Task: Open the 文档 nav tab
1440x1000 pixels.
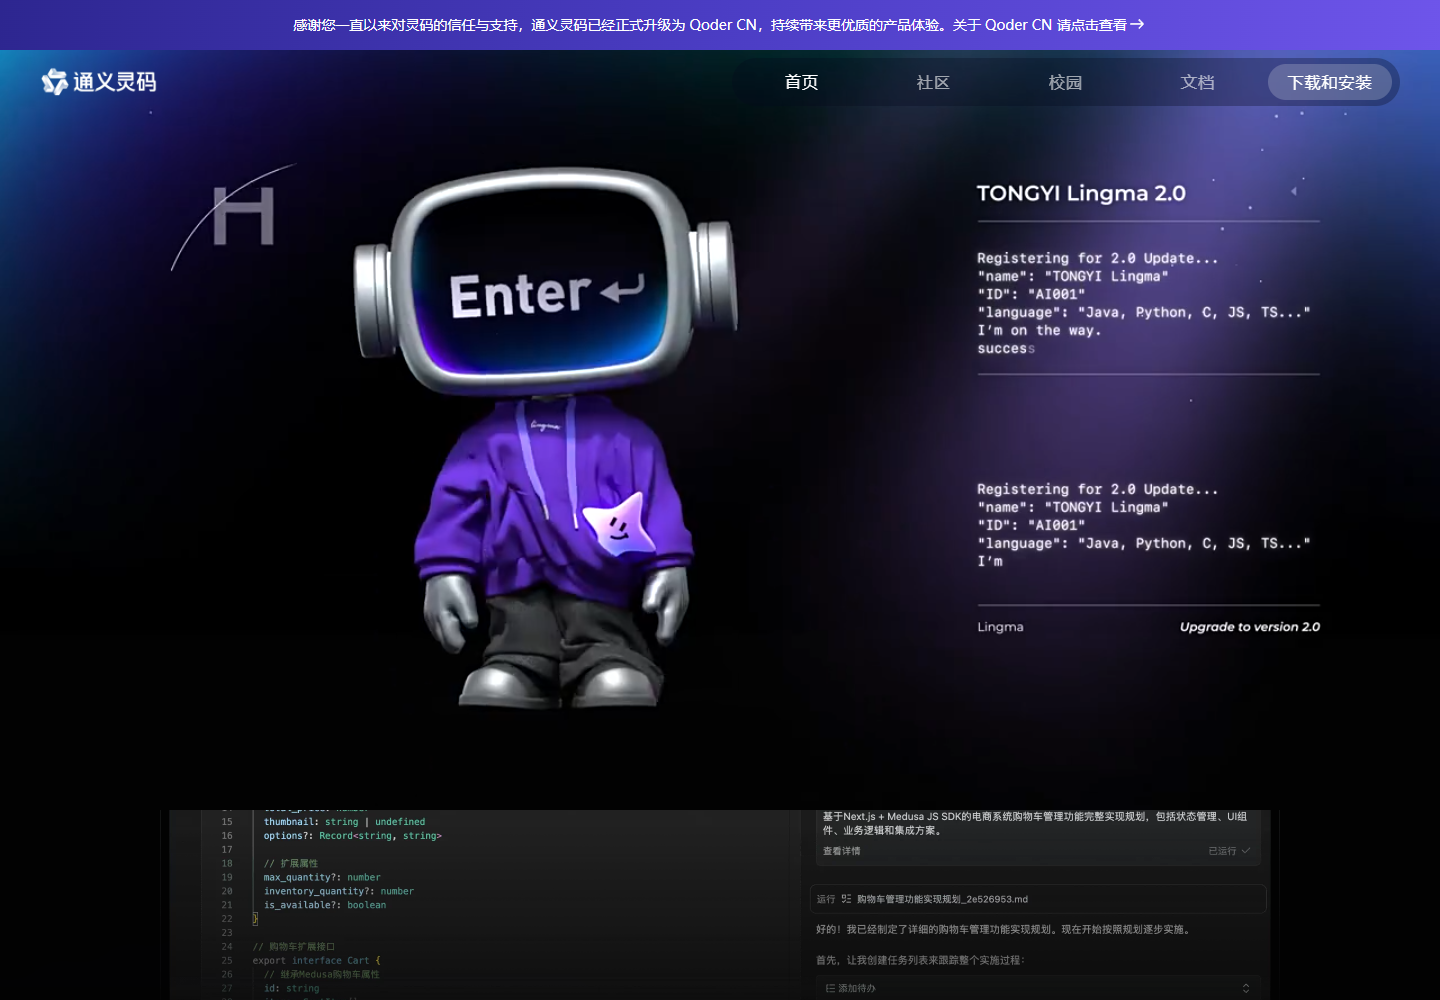Action: 1197,82
